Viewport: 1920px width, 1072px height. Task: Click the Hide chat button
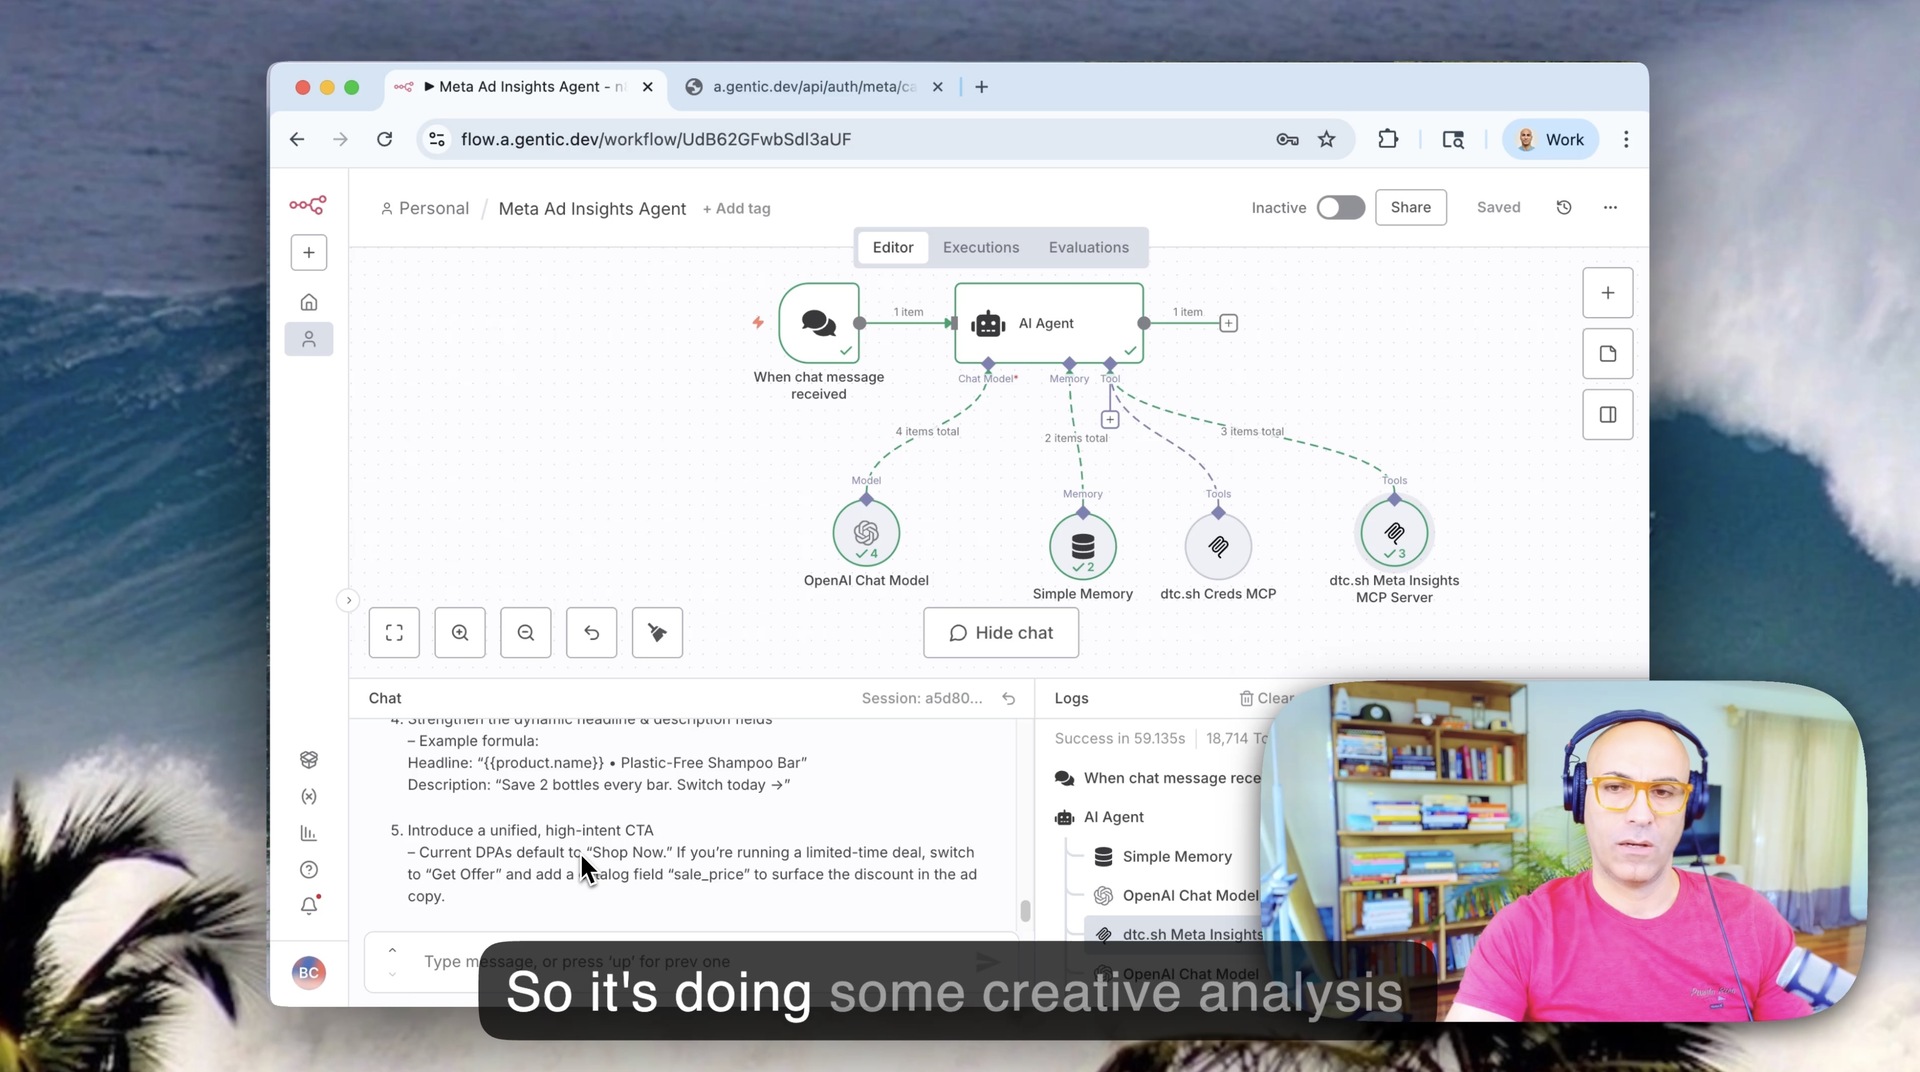point(1001,633)
